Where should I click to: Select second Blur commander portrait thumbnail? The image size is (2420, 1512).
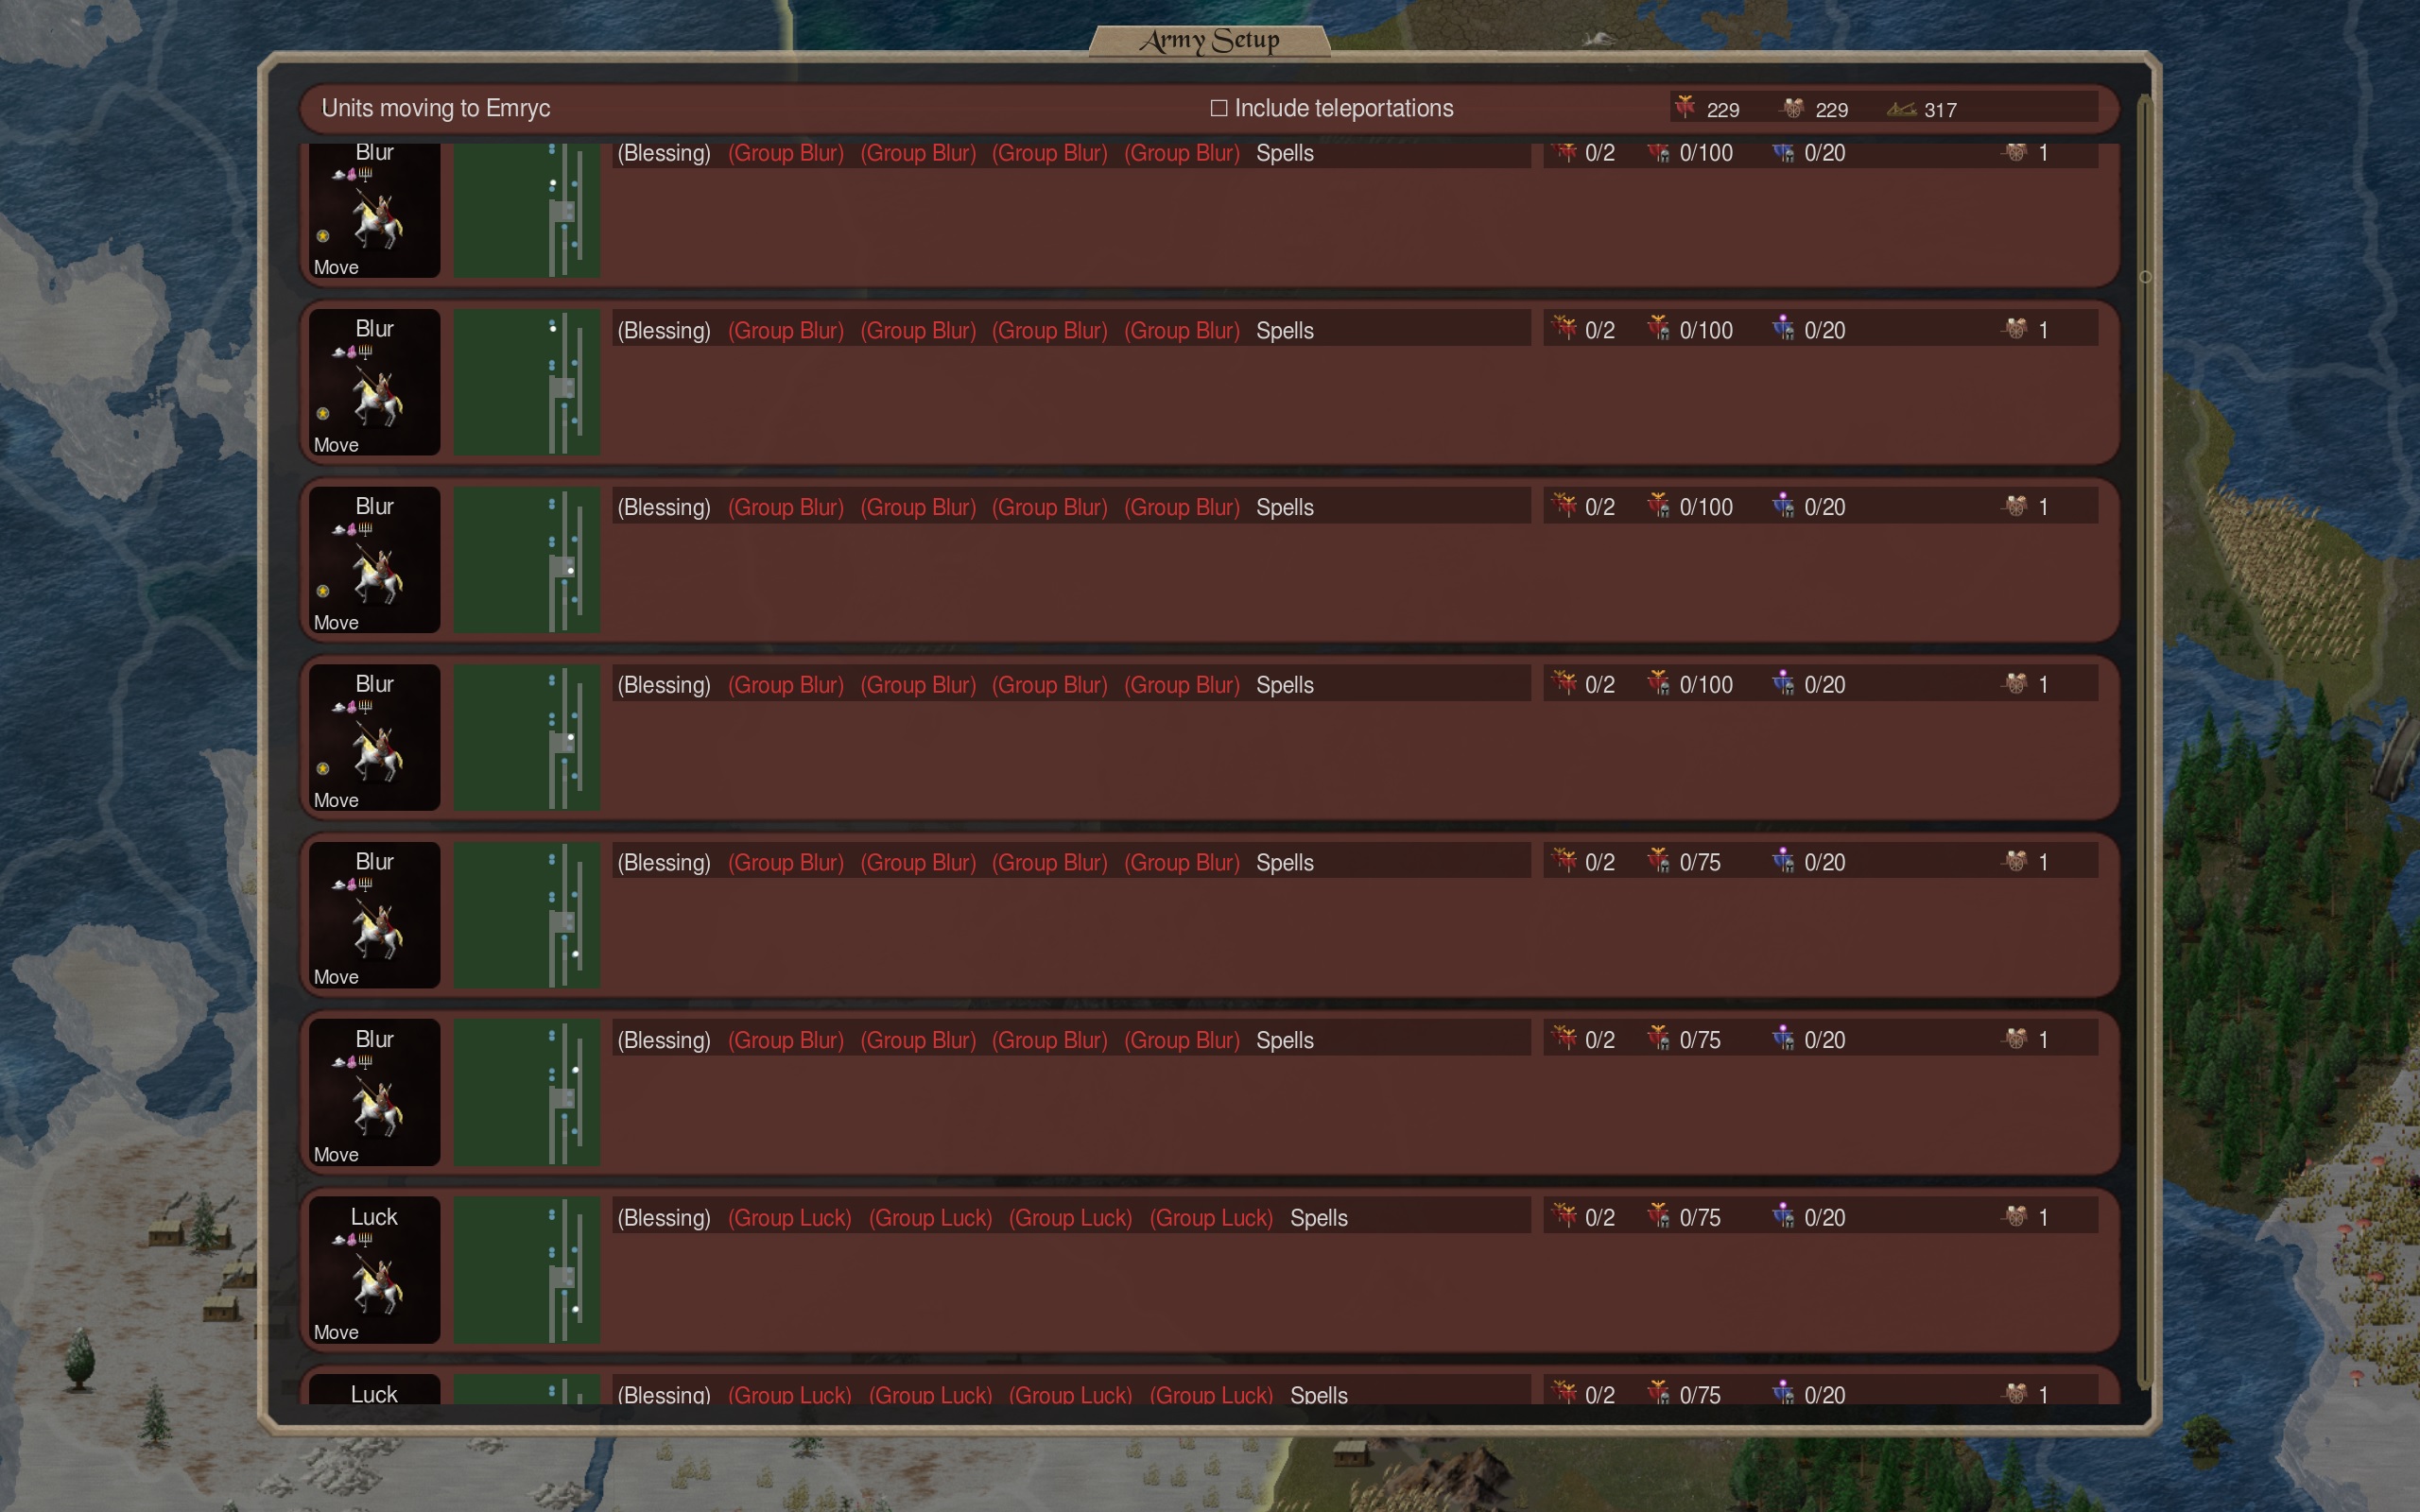point(374,382)
